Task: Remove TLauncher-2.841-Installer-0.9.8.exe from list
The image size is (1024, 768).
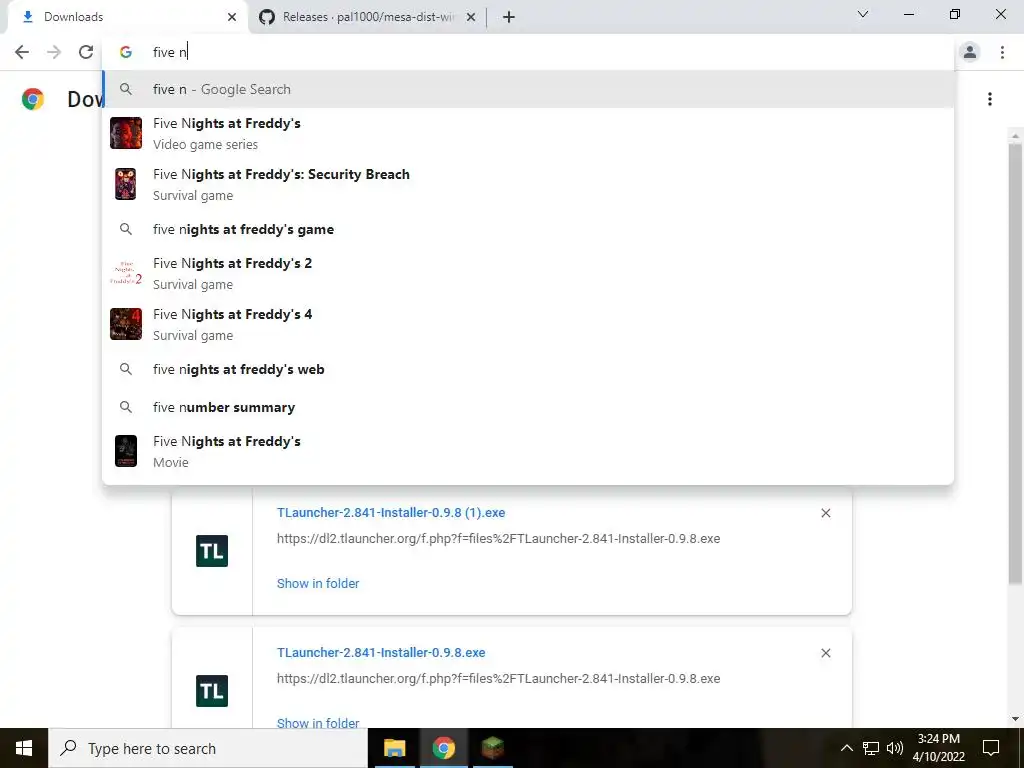Action: tap(825, 653)
